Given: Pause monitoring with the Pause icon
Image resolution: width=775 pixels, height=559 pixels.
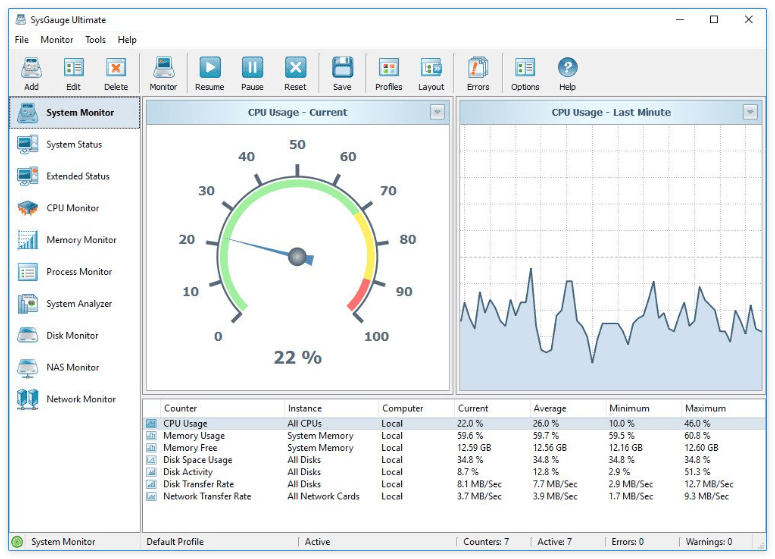Looking at the screenshot, I should pyautogui.click(x=252, y=74).
